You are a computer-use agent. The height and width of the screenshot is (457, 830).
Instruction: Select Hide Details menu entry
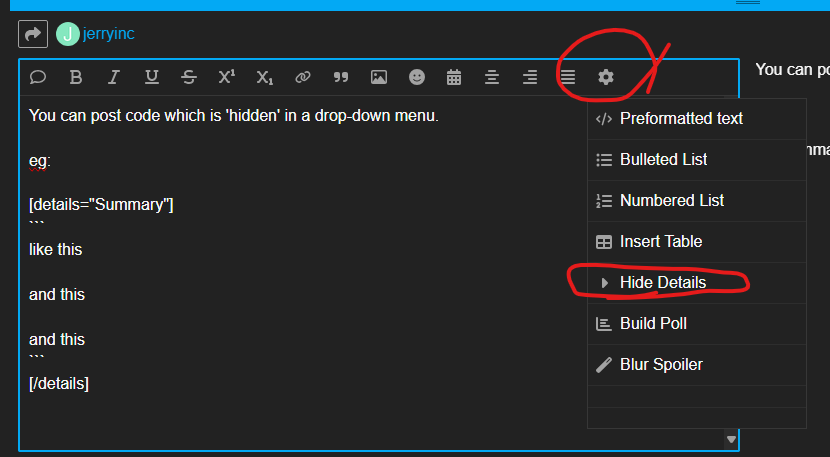click(x=697, y=283)
